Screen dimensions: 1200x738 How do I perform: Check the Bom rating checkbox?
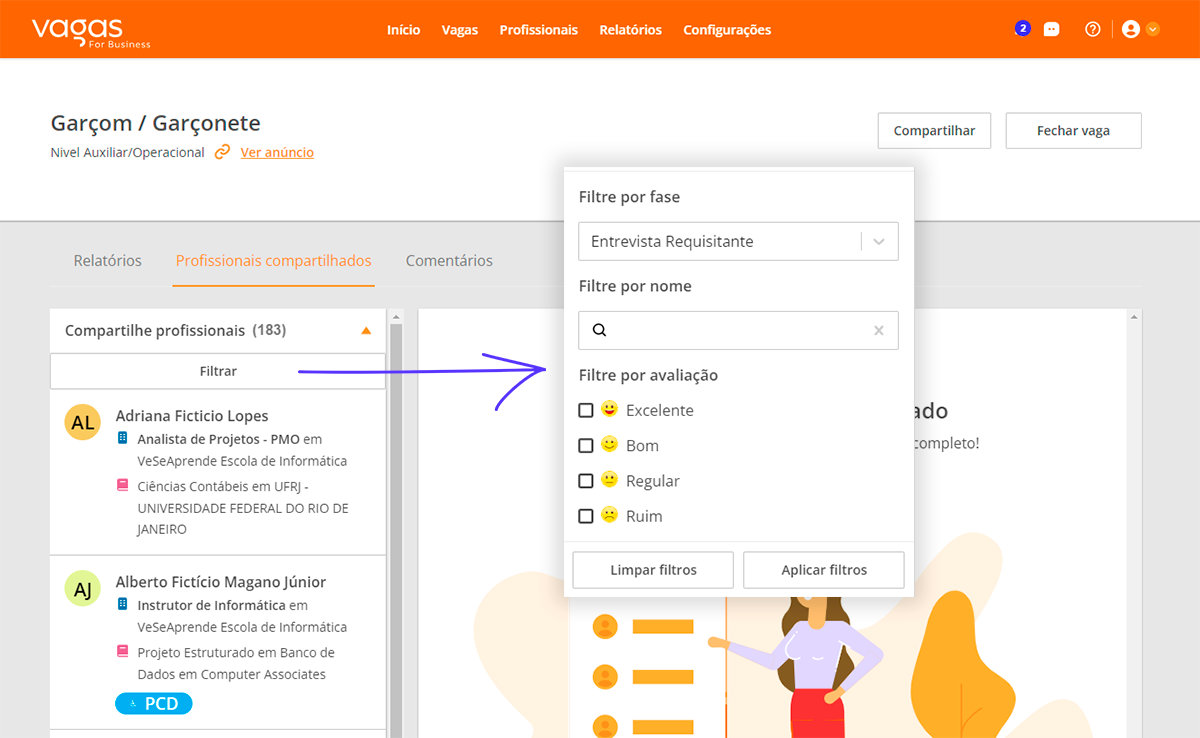point(586,446)
